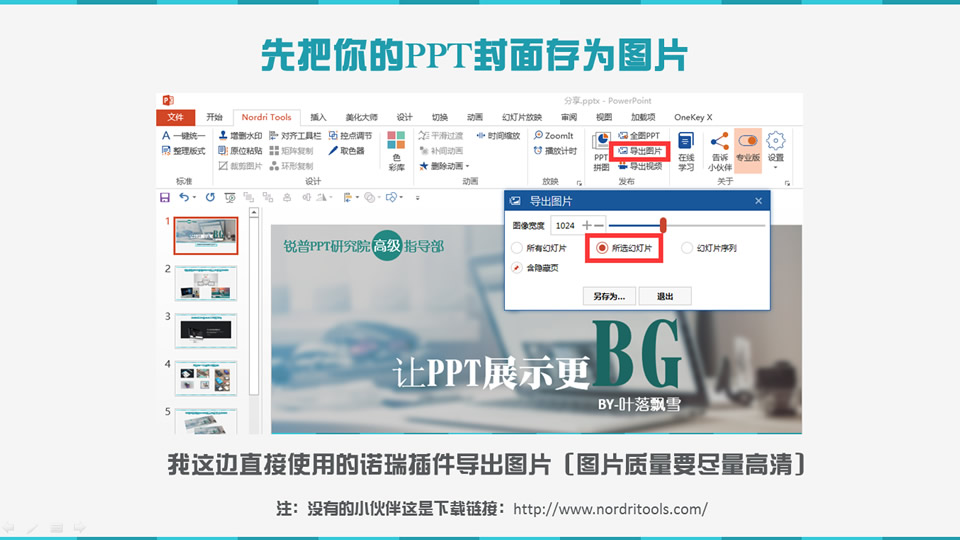
Task: Switch to the 插入 ribbon tab
Action: coord(318,117)
